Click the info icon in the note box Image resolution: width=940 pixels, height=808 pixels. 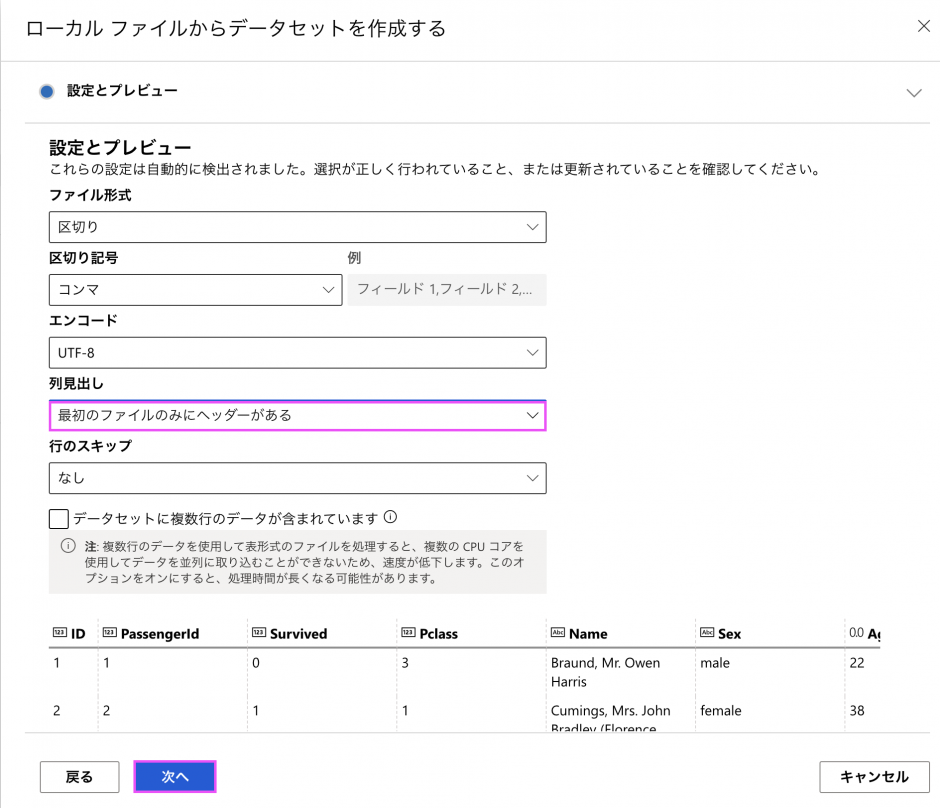[x=68, y=545]
